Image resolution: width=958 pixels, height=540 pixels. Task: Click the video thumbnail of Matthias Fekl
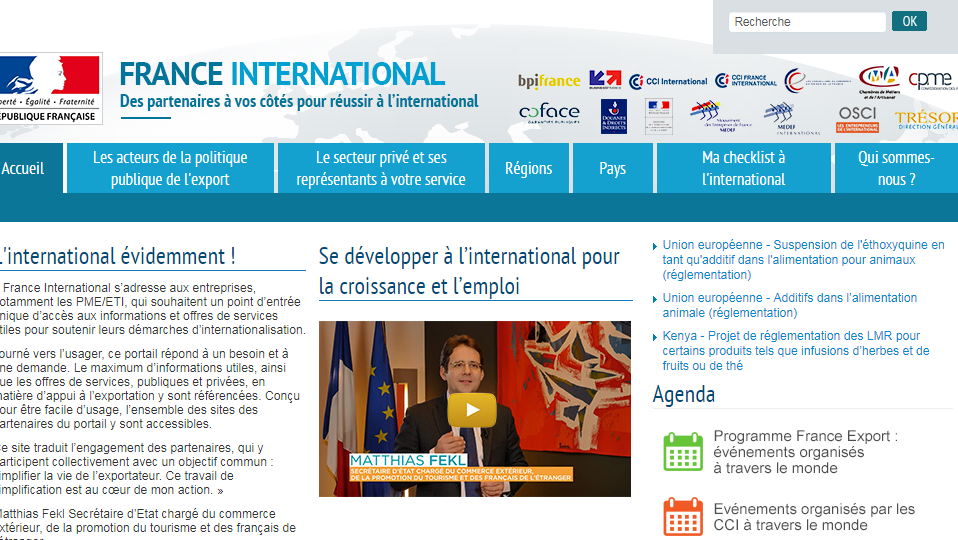(475, 409)
